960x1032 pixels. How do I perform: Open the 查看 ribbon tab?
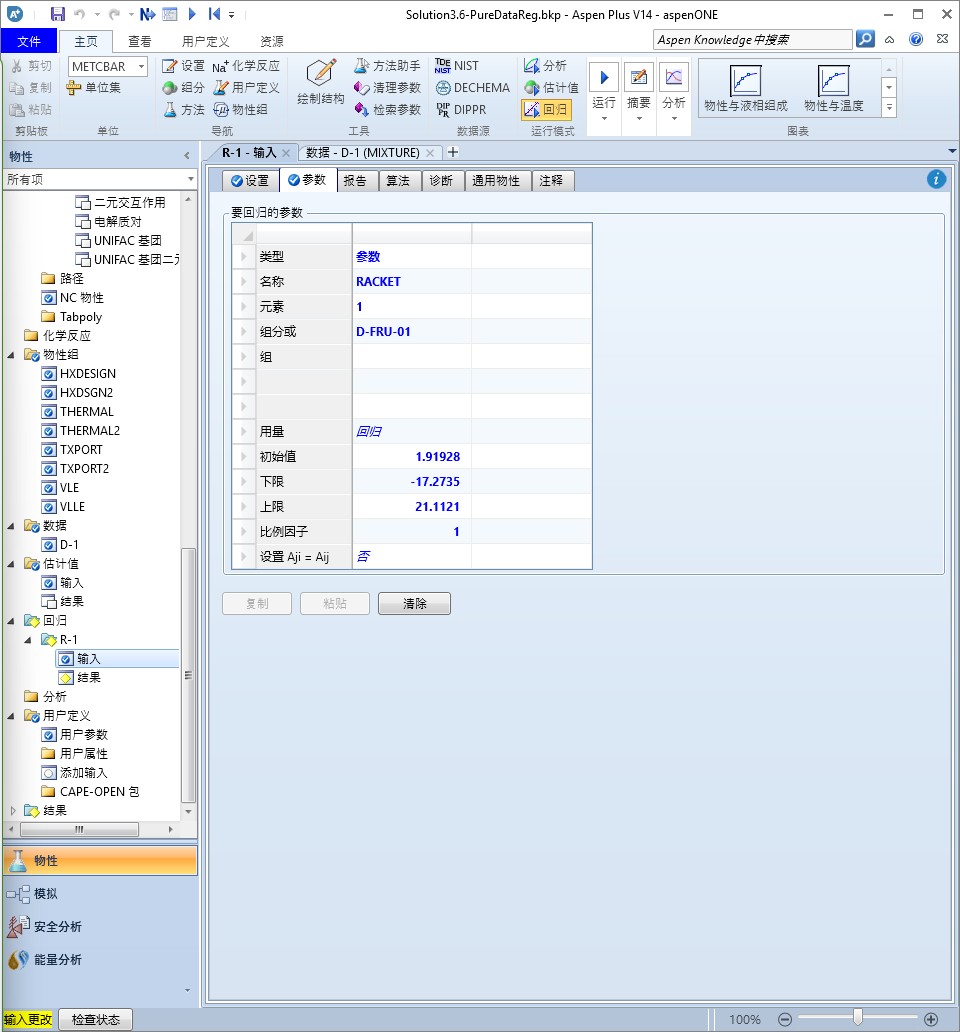(x=140, y=41)
